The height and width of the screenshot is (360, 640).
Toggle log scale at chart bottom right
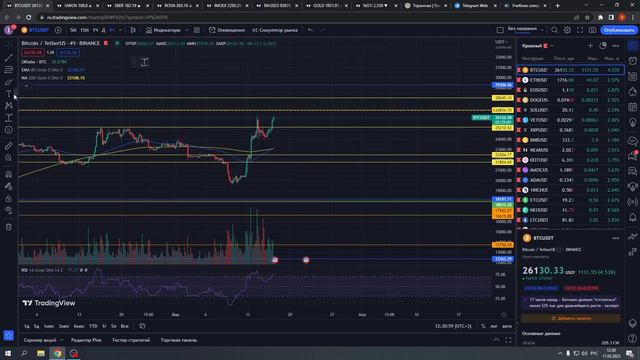[x=494, y=326]
